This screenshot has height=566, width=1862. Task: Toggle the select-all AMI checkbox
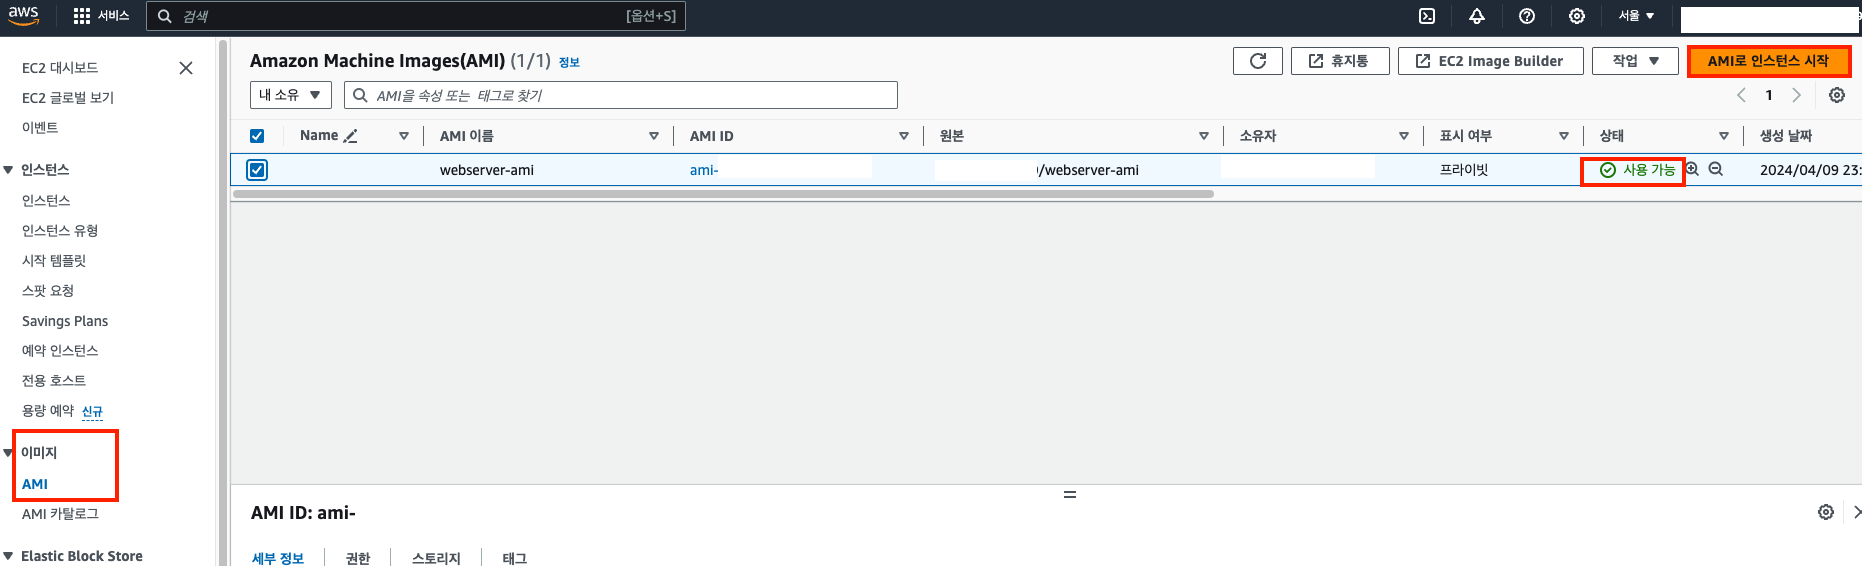tap(257, 136)
